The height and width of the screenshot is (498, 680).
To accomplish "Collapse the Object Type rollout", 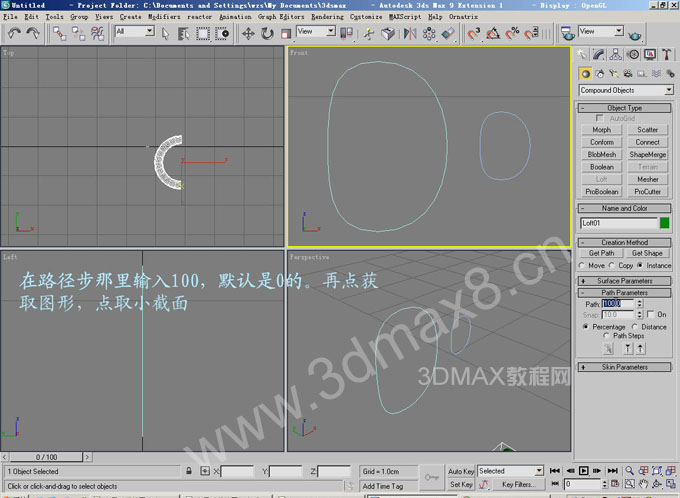I will coord(624,108).
